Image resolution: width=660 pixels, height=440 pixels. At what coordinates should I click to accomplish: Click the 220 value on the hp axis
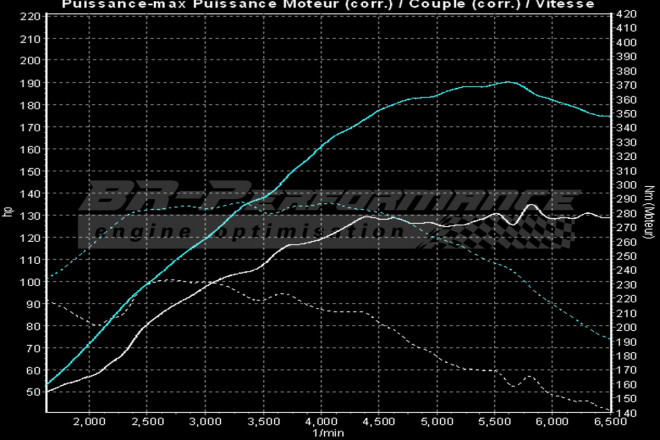[30, 17]
